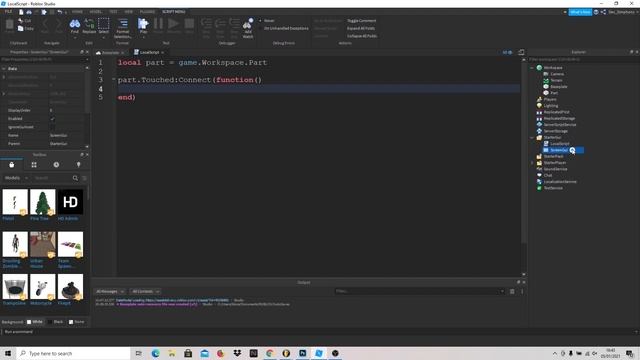Click the script editor split view icon
Image resolution: width=640 pixels, height=360 pixels.
point(521,52)
